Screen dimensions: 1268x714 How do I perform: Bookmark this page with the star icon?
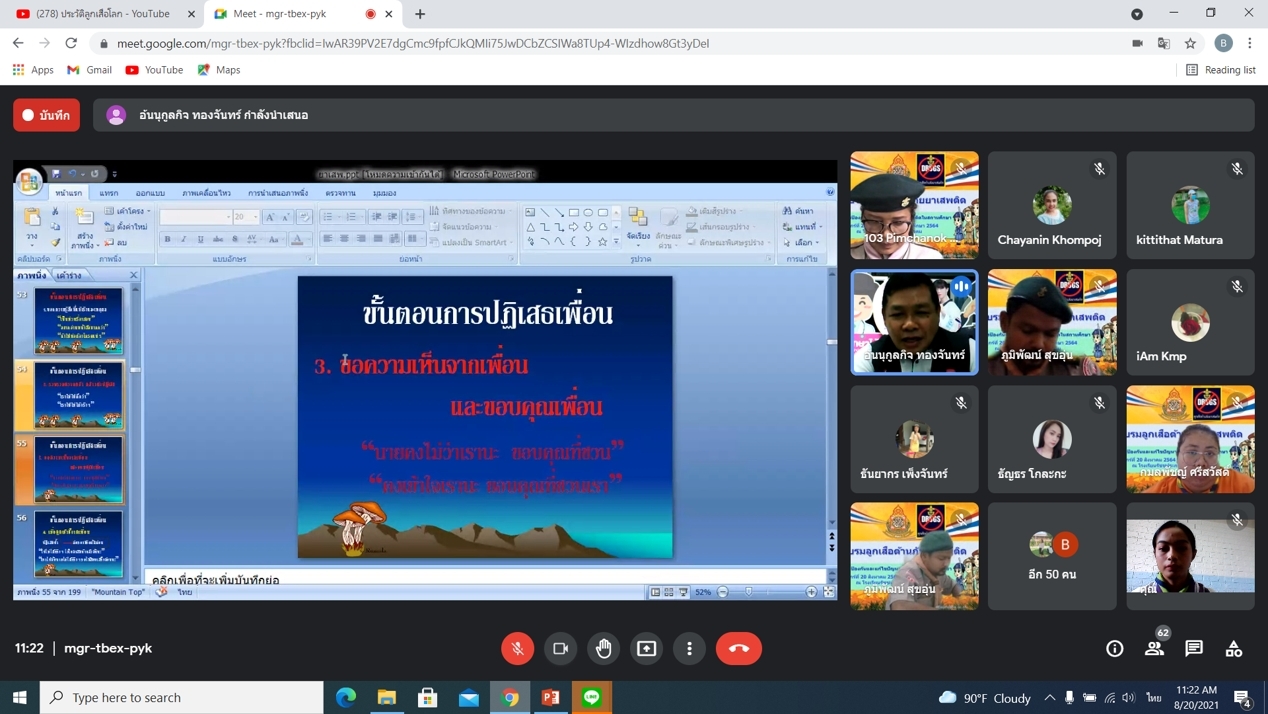point(1190,43)
